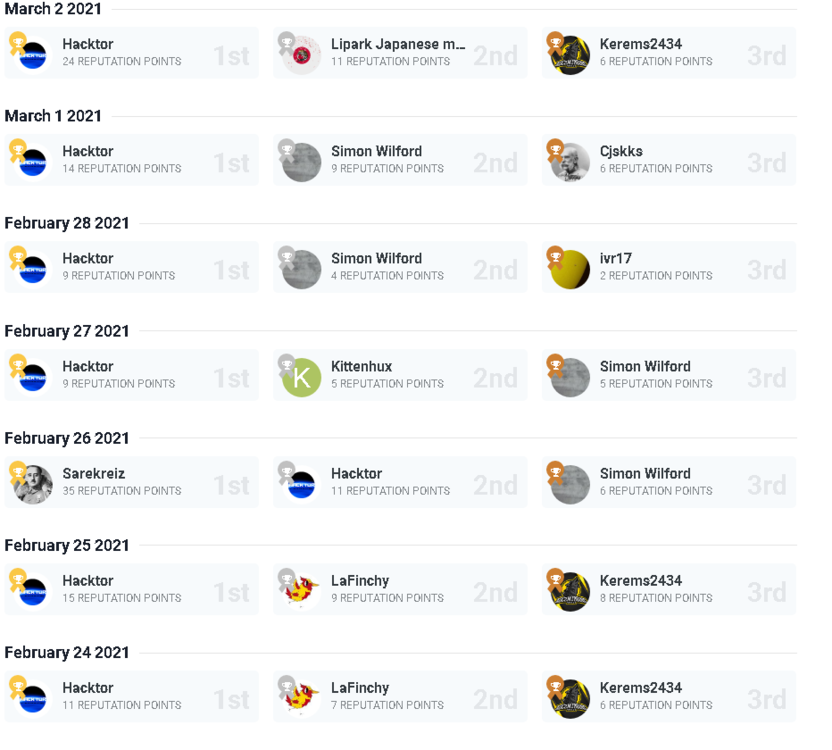Viewport: 832px width, 750px height.
Task: Select Cjskks portrait avatar on March 1
Action: coord(570,162)
